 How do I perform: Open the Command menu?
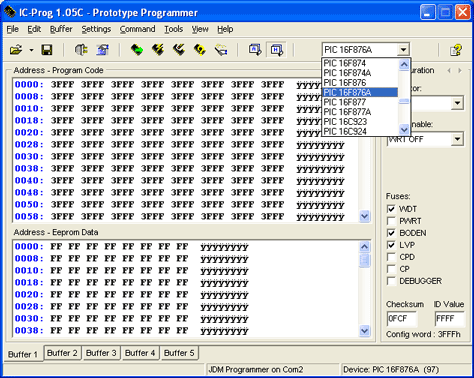coord(137,29)
